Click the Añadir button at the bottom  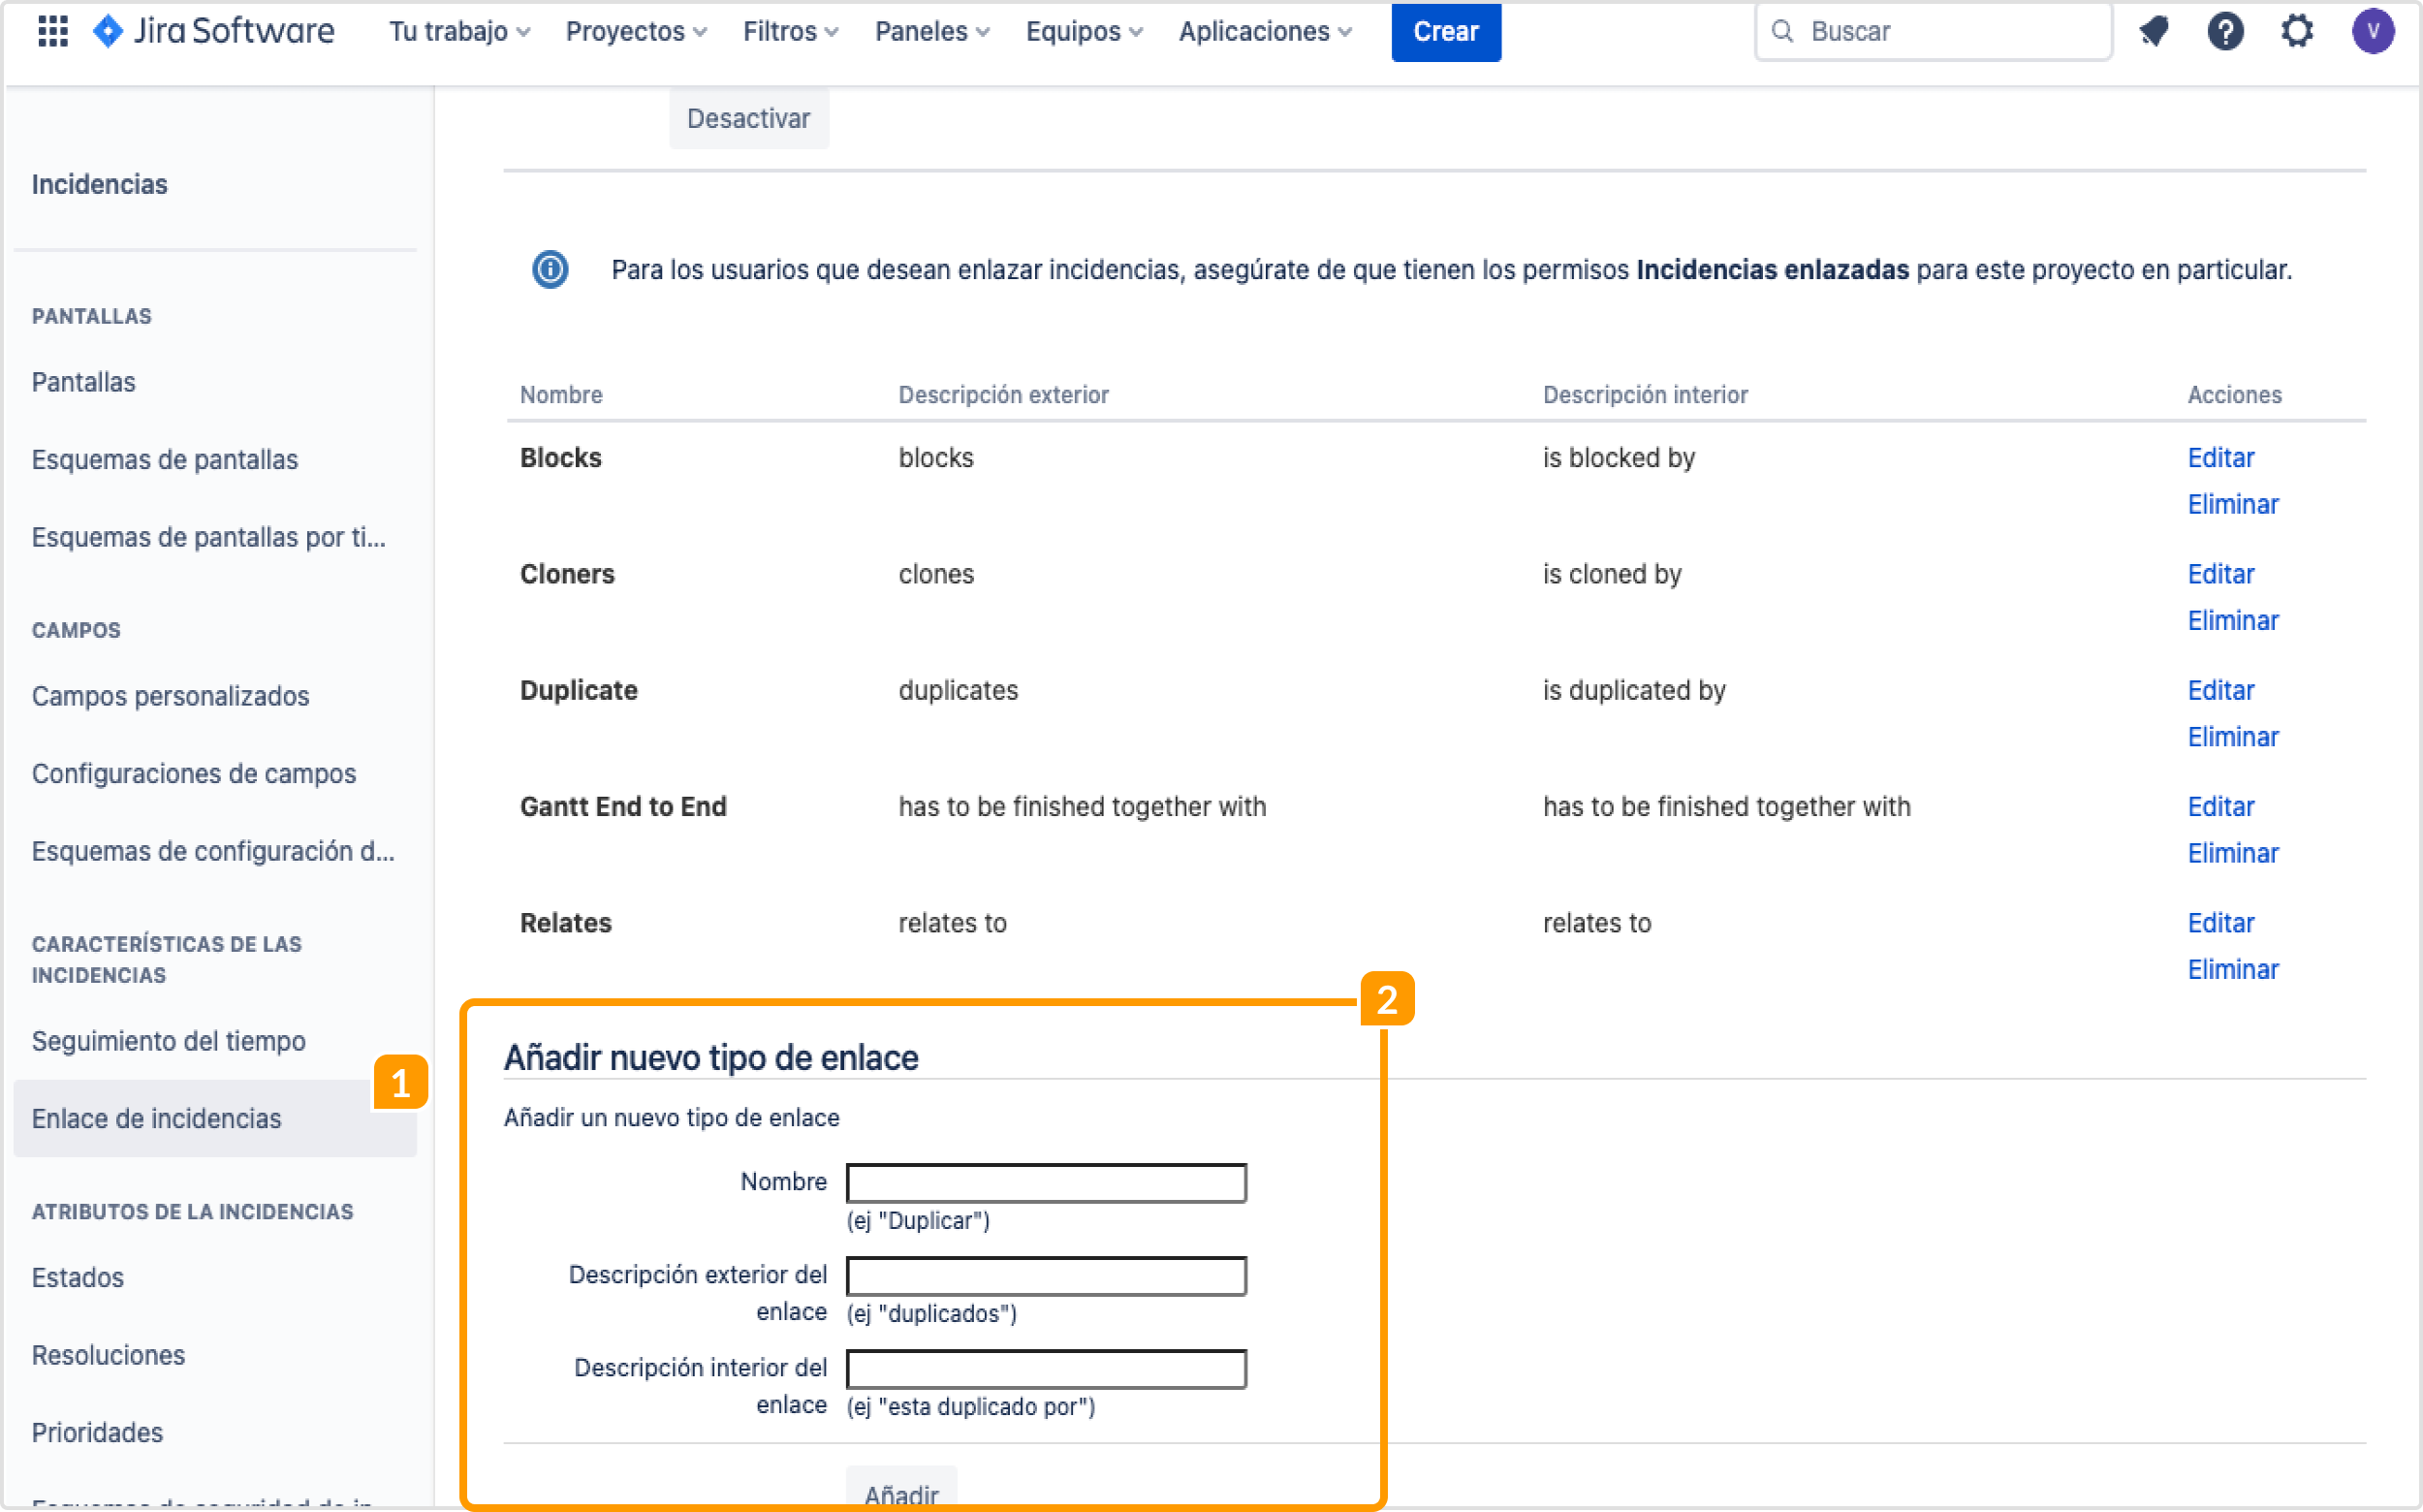900,1494
